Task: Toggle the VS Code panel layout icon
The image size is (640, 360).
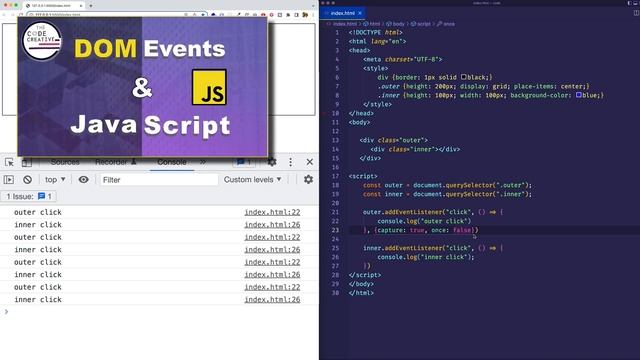Action: tap(636, 3)
